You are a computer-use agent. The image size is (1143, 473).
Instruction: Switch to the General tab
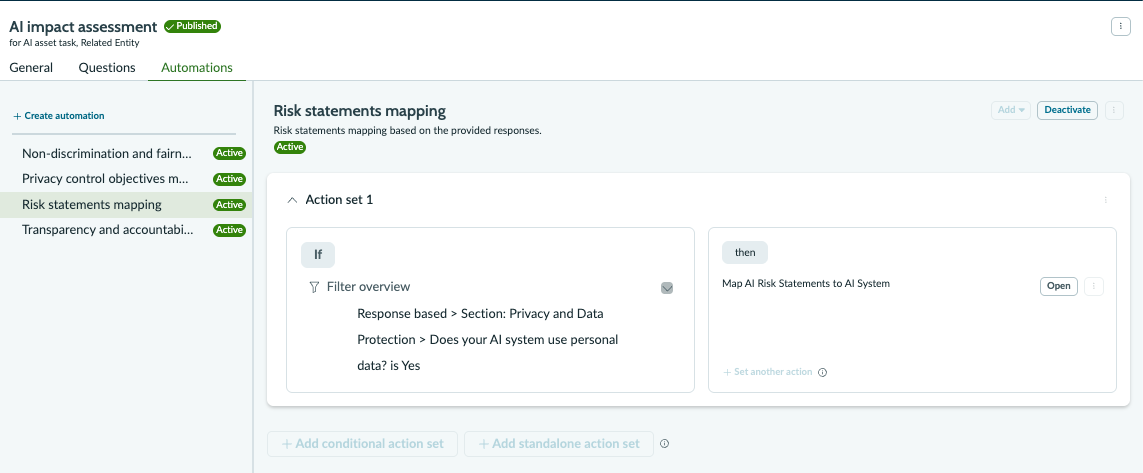point(31,68)
